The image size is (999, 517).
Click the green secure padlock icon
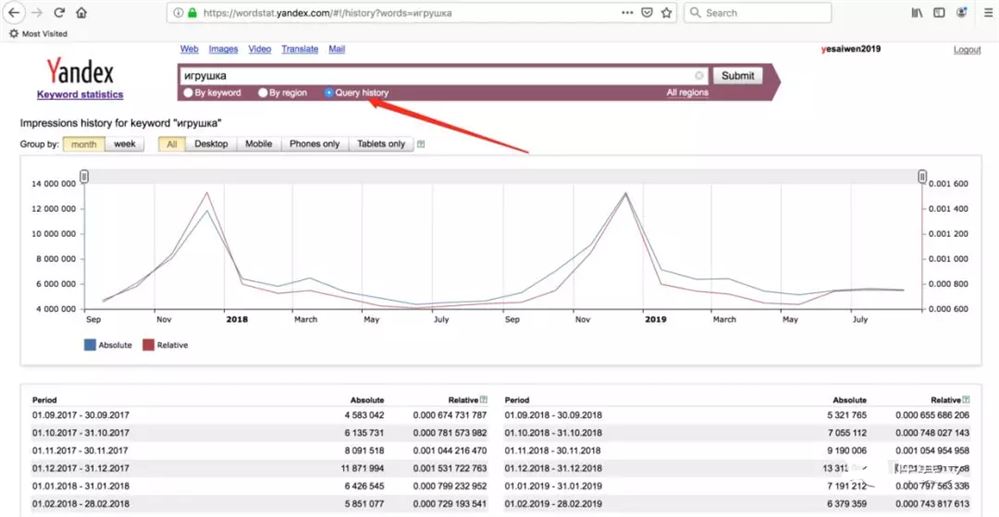coord(192,13)
